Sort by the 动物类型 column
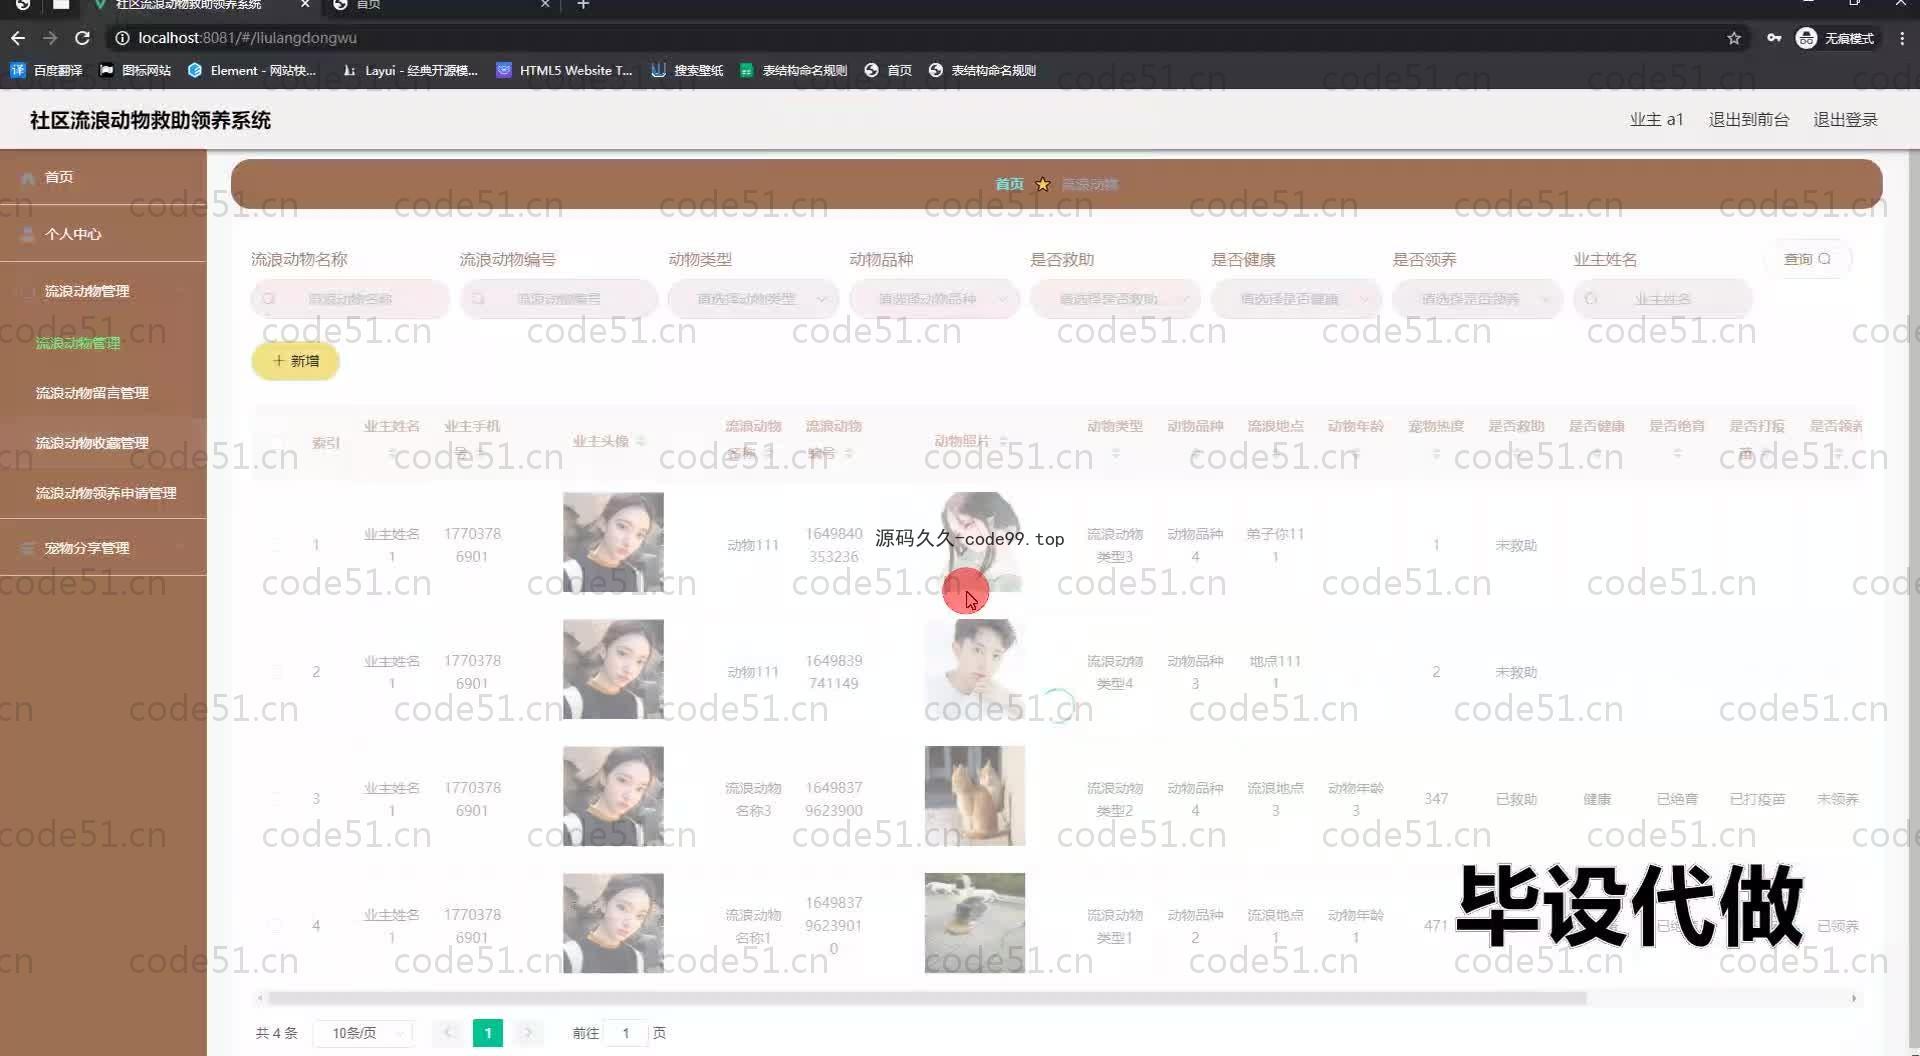 tap(1115, 454)
